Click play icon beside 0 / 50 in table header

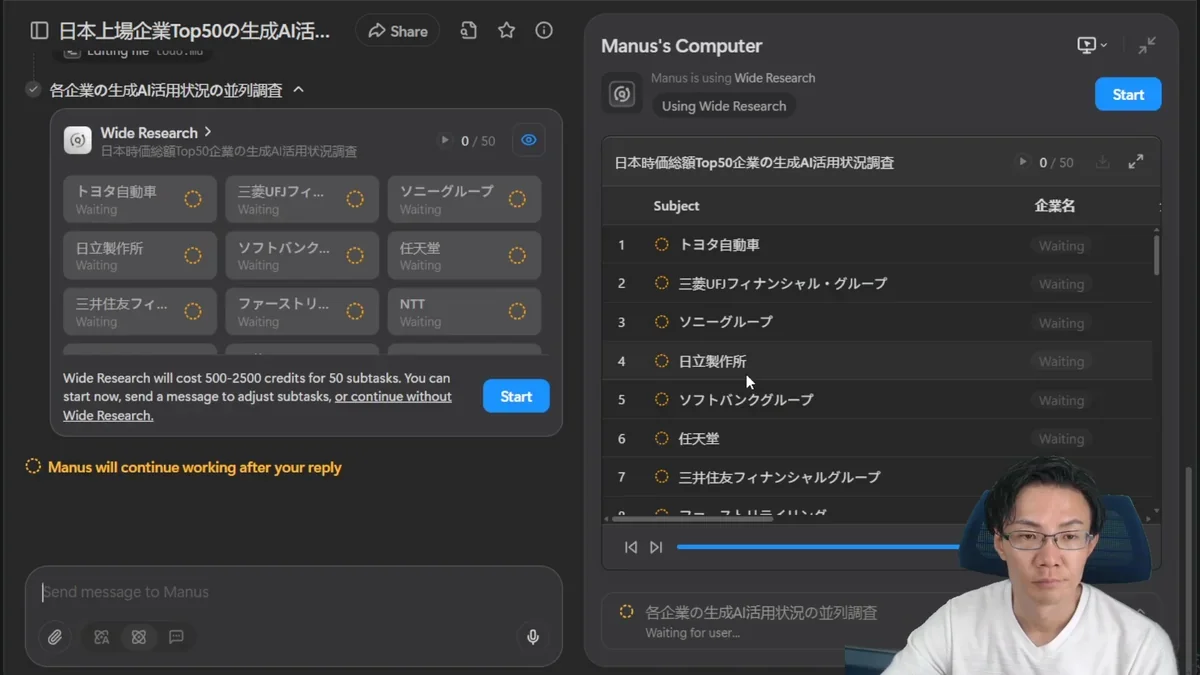pyautogui.click(x=1022, y=162)
